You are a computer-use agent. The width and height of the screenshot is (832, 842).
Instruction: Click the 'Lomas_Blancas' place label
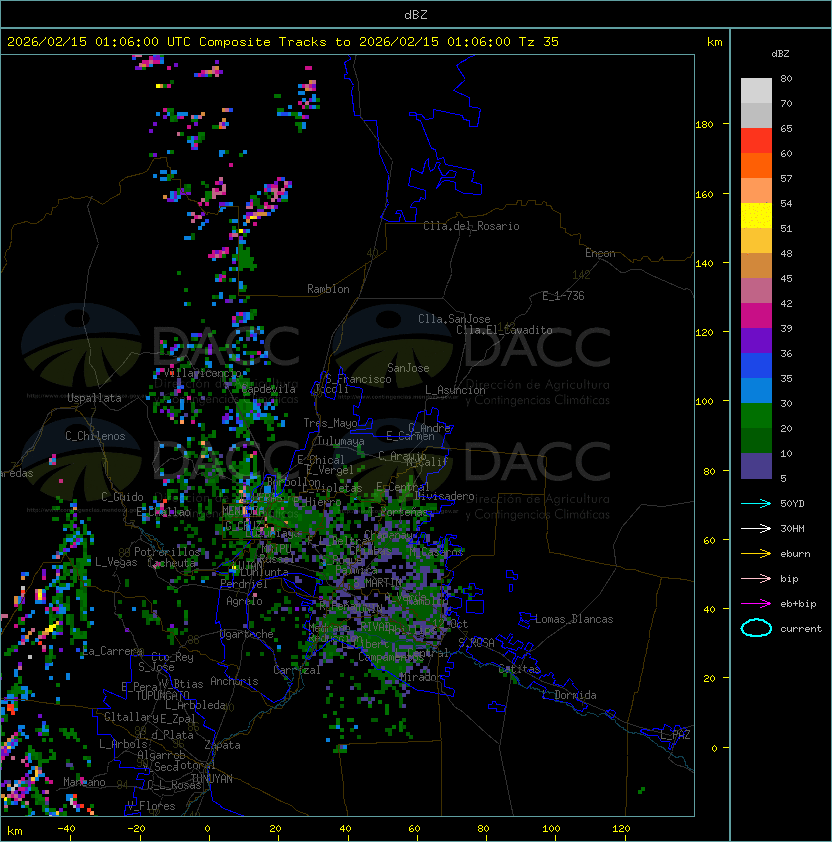tap(574, 619)
